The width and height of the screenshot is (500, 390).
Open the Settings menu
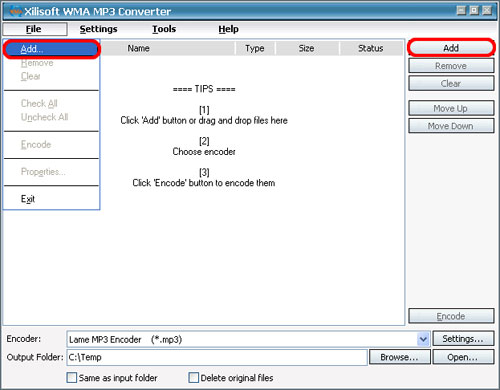(x=98, y=29)
